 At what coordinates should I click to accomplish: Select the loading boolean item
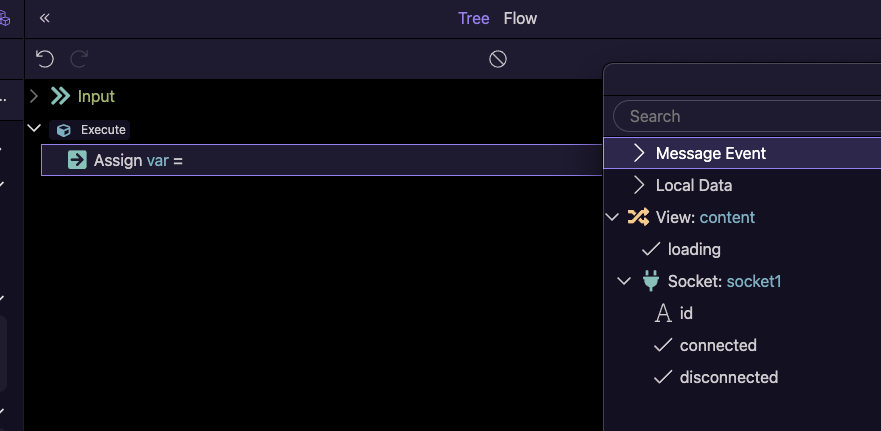pyautogui.click(x=694, y=249)
